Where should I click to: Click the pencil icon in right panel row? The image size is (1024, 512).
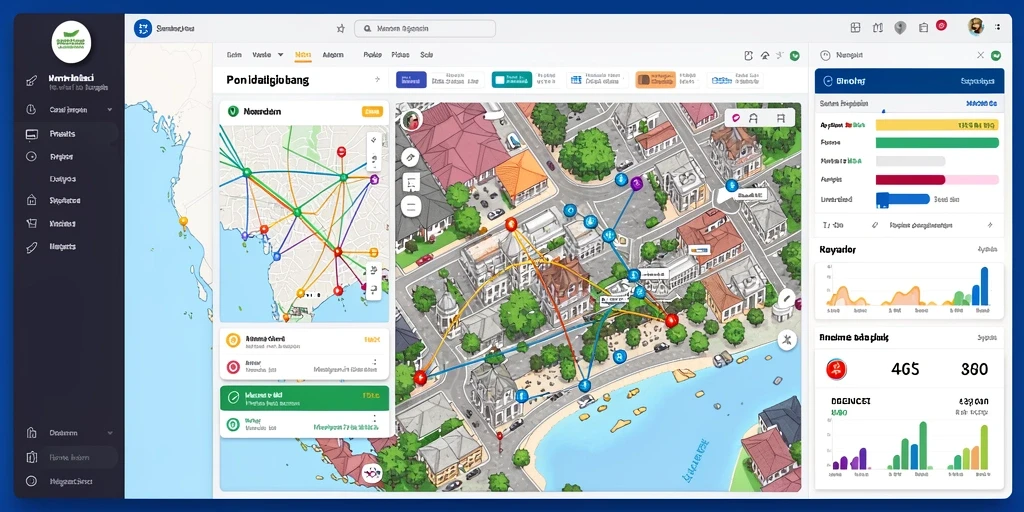tap(875, 225)
